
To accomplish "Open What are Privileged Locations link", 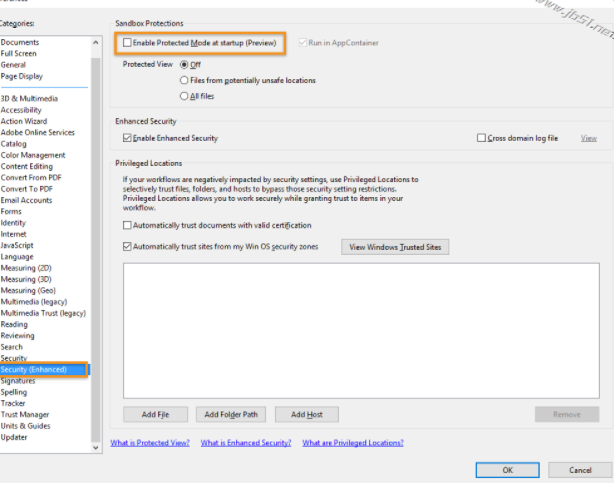I will tap(352, 442).
